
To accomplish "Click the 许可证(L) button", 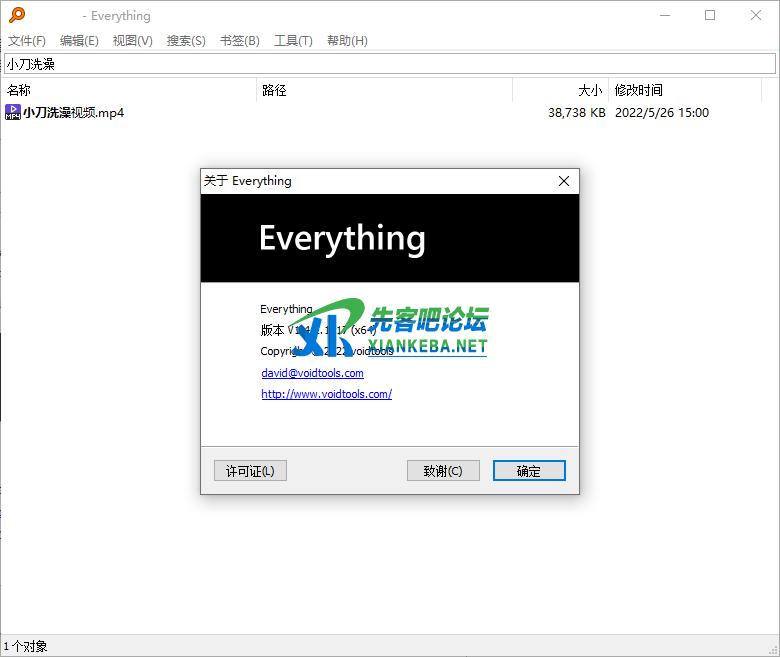I will (250, 470).
